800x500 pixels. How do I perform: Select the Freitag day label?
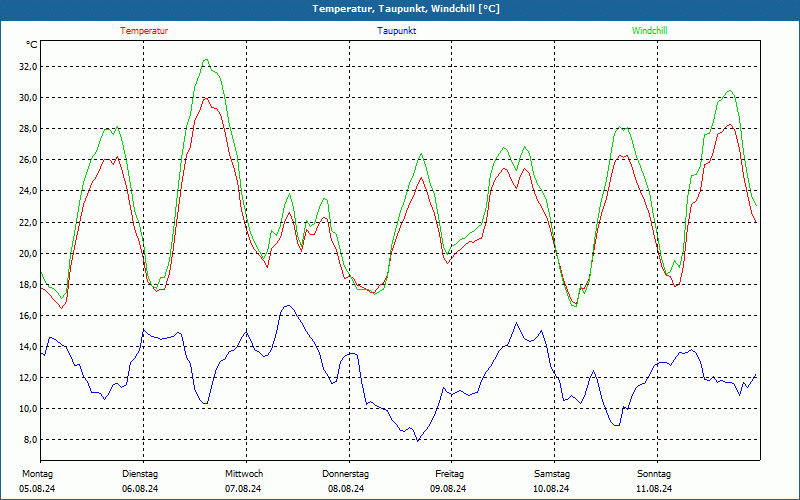[450, 474]
